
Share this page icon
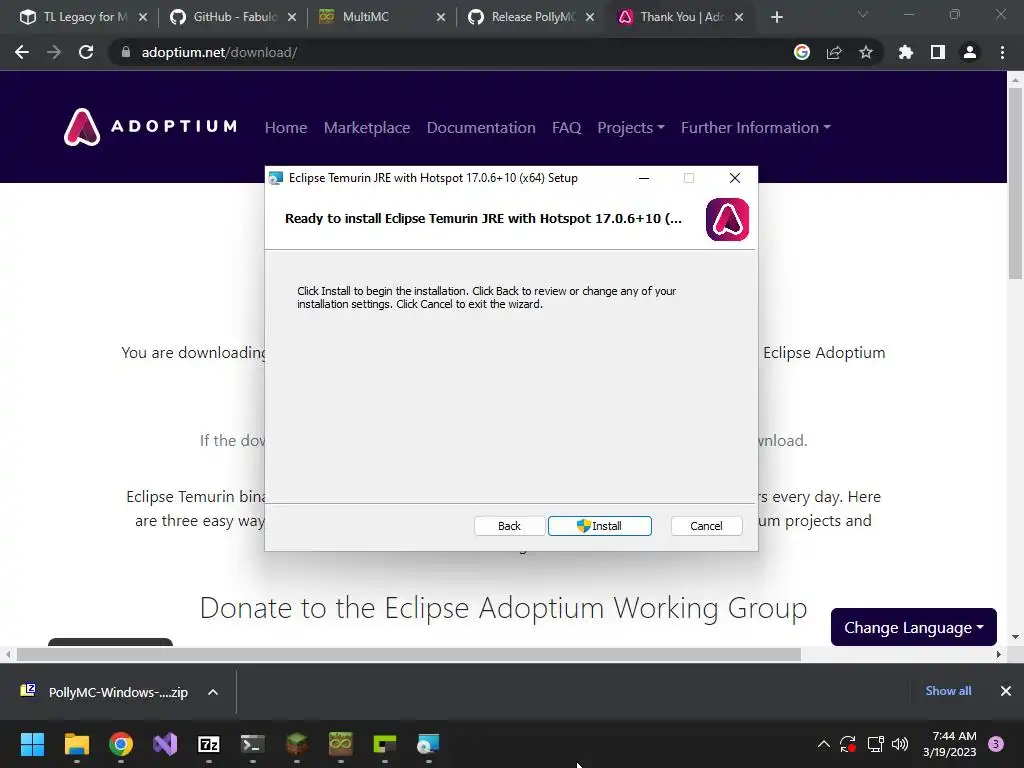click(834, 52)
